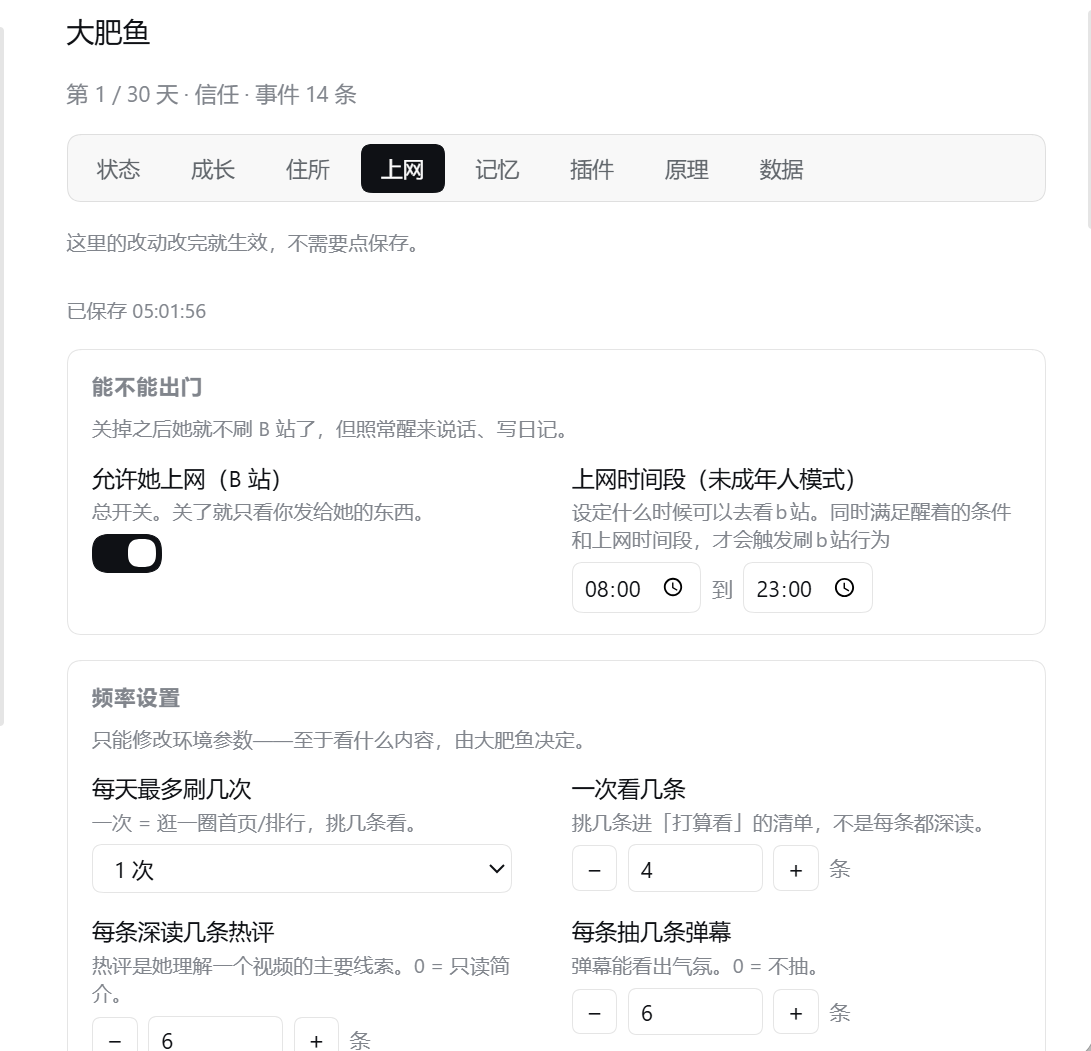Switch to the 原理 tab
Image resolution: width=1091 pixels, height=1051 pixels.
coord(686,169)
